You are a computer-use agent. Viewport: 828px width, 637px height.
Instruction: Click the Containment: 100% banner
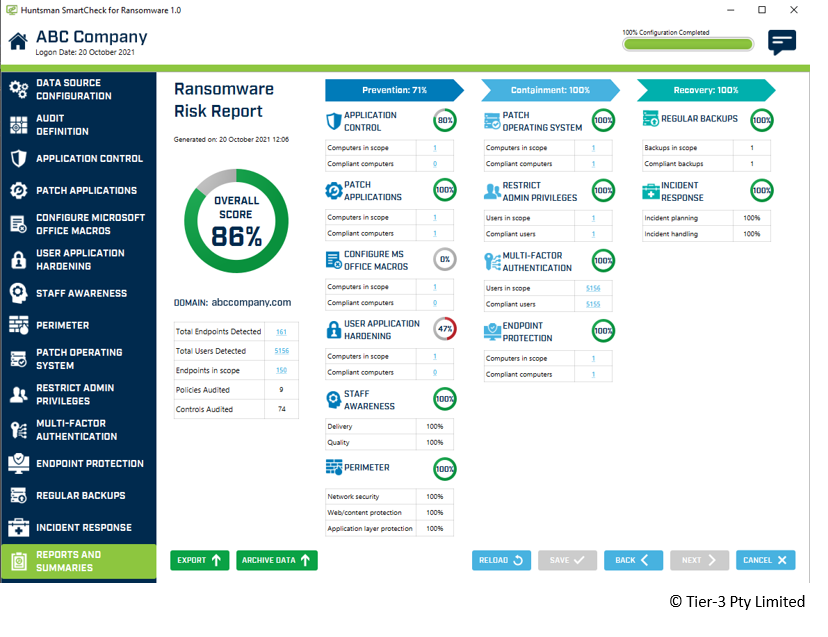pyautogui.click(x=550, y=90)
